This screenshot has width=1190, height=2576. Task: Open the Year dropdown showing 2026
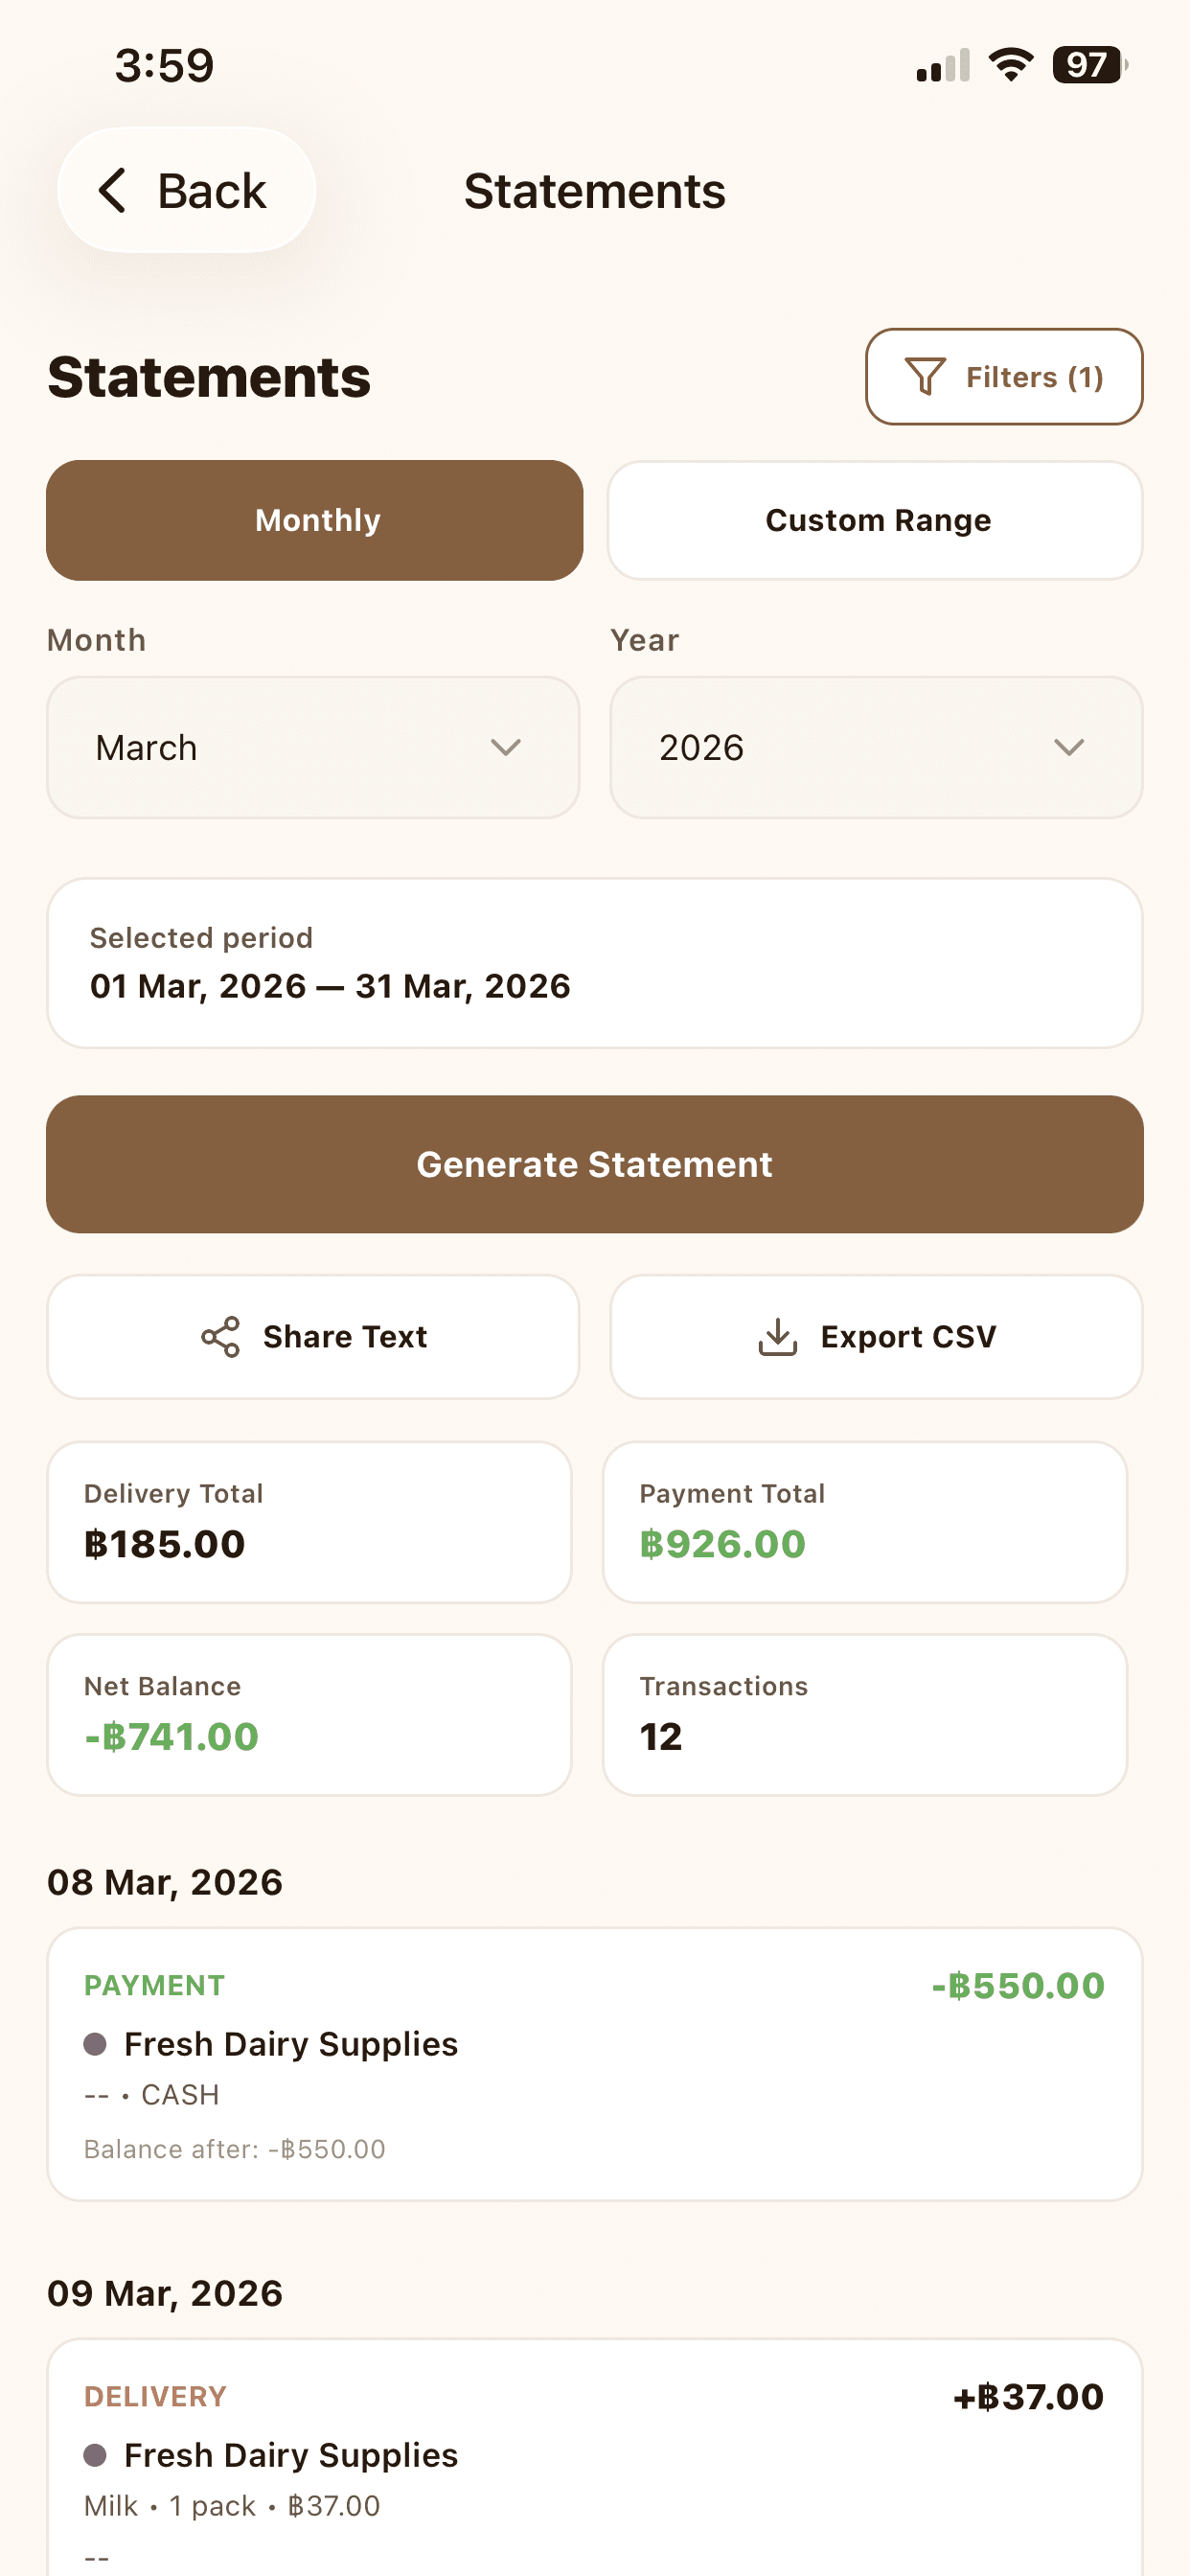876,748
